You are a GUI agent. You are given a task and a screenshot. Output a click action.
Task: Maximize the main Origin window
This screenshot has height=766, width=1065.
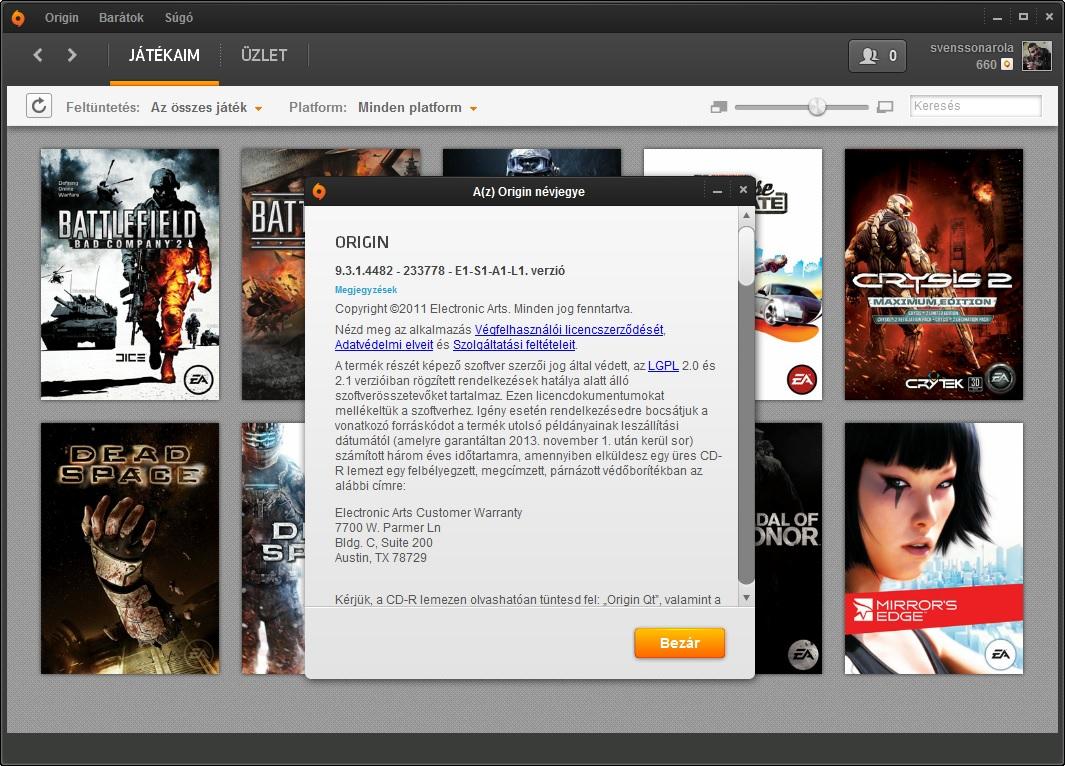click(1023, 16)
